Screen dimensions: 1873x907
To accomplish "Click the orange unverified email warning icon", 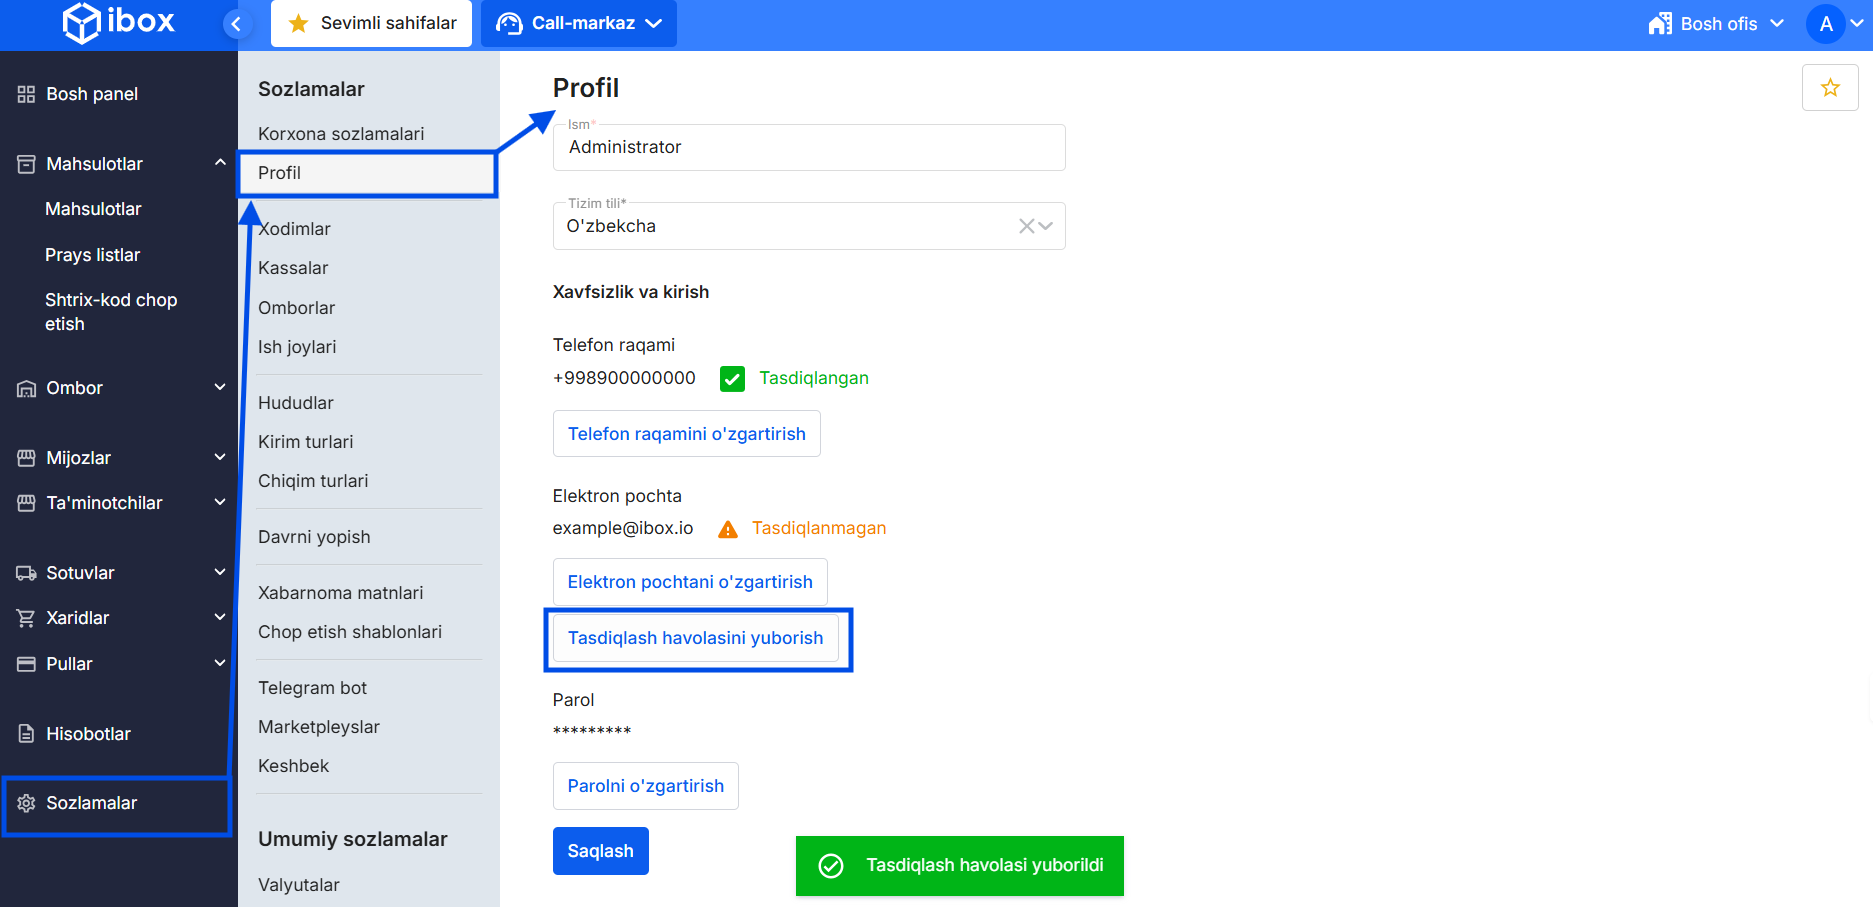I will coord(728,529).
